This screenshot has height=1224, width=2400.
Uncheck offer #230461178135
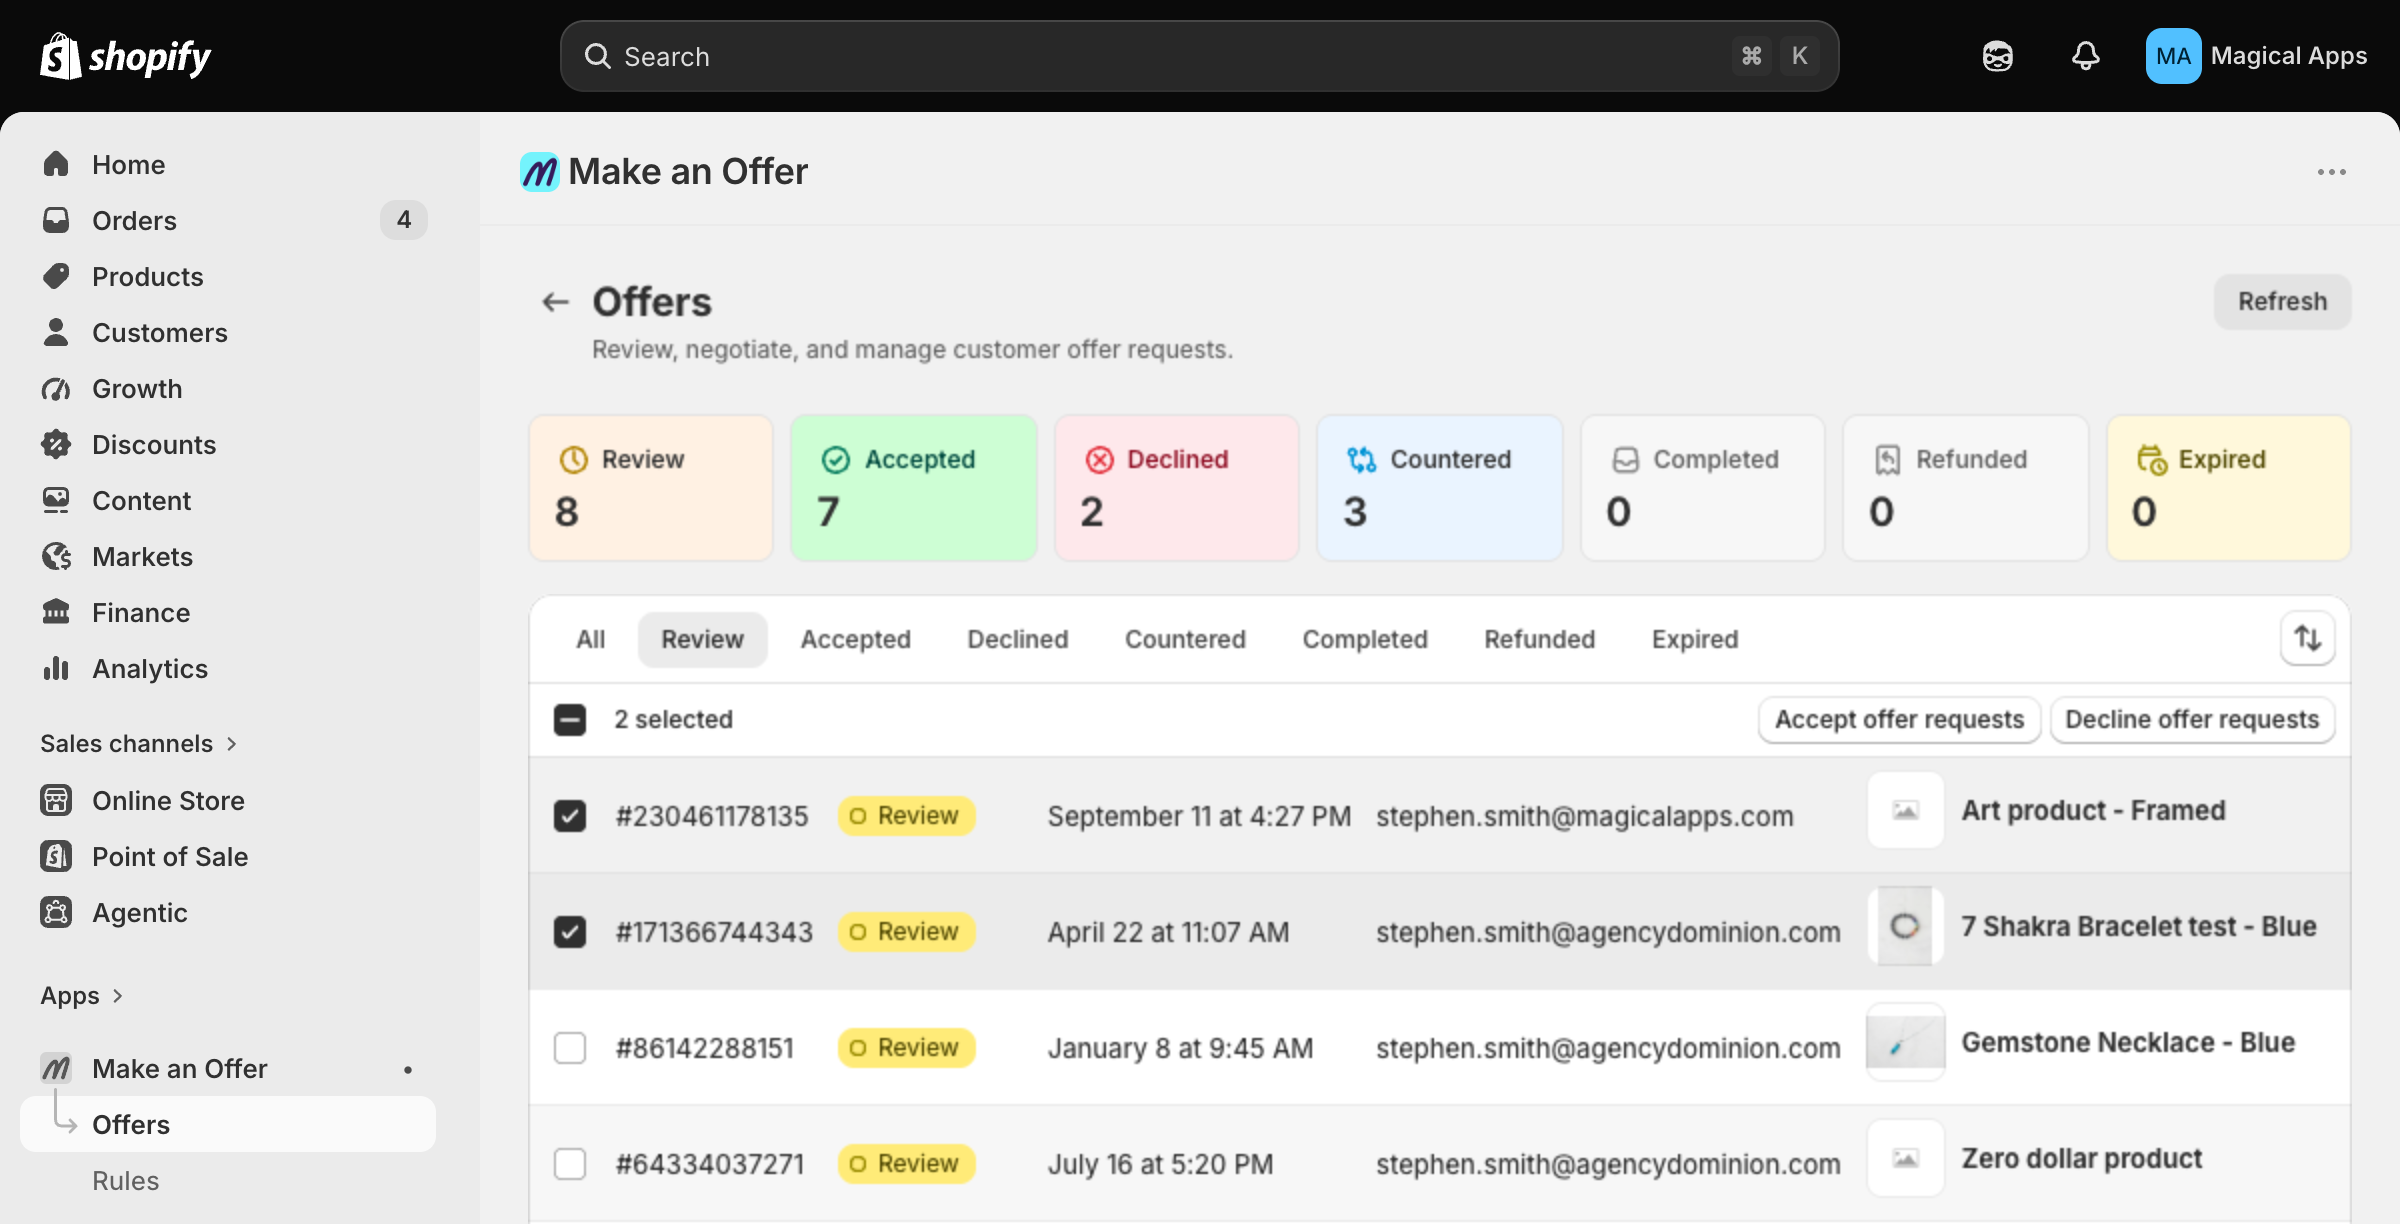coord(570,815)
